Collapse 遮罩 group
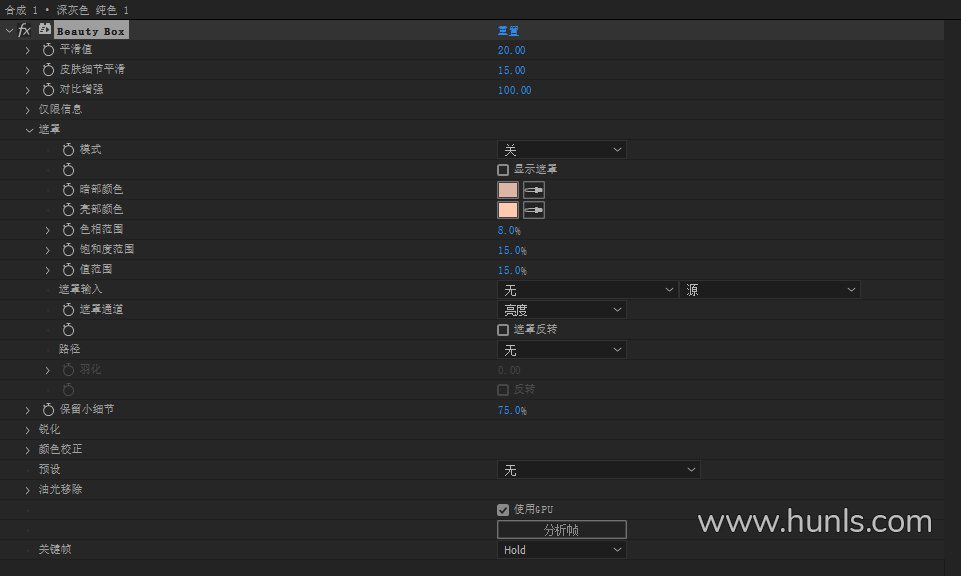Image resolution: width=961 pixels, height=576 pixels. 29,130
